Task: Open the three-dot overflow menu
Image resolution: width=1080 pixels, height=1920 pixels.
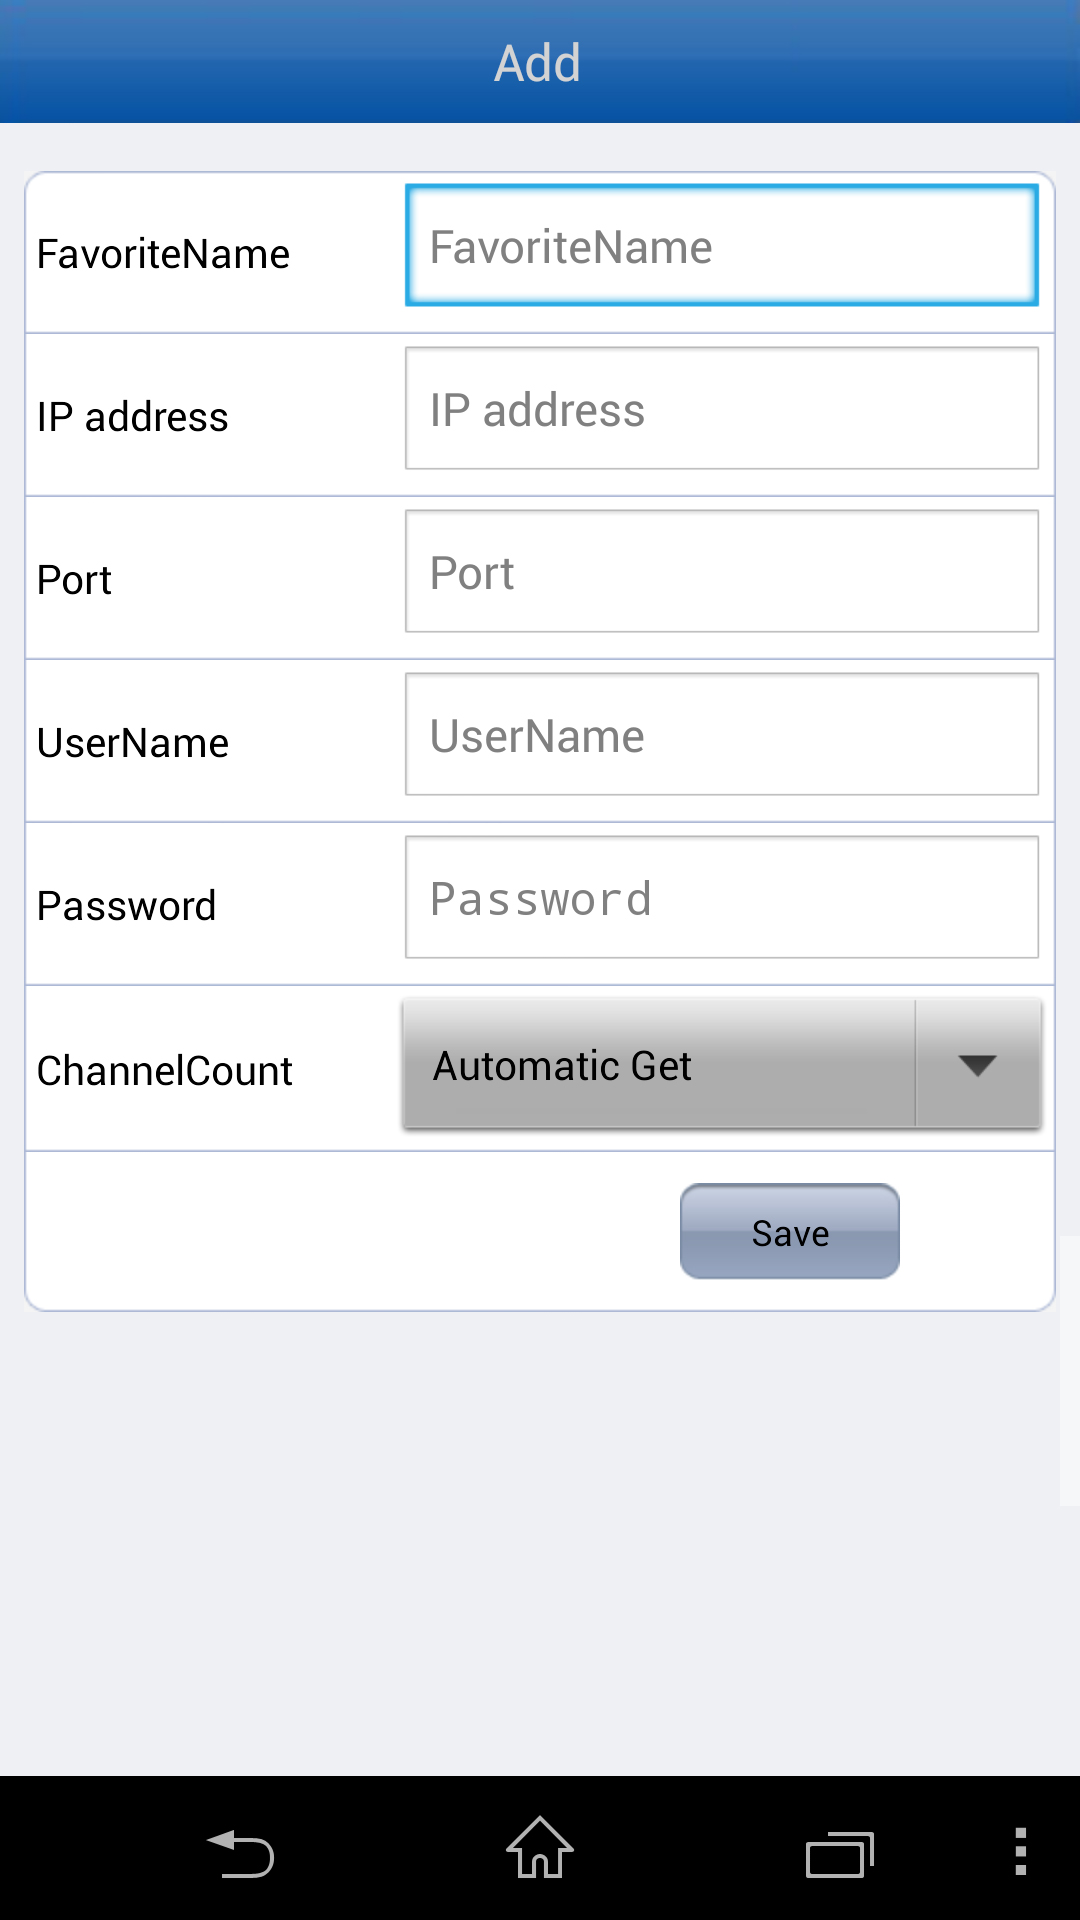Action: pos(1020,1851)
